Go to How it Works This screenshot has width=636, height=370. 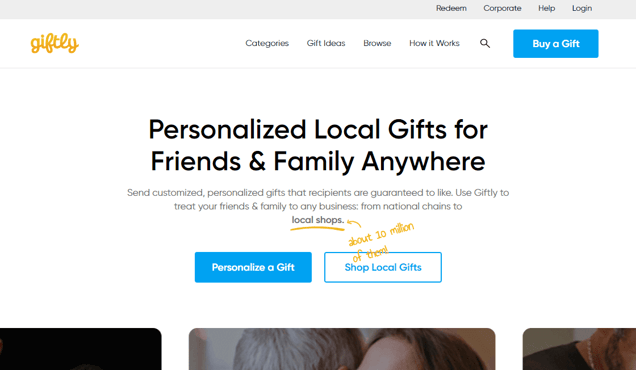pos(434,43)
